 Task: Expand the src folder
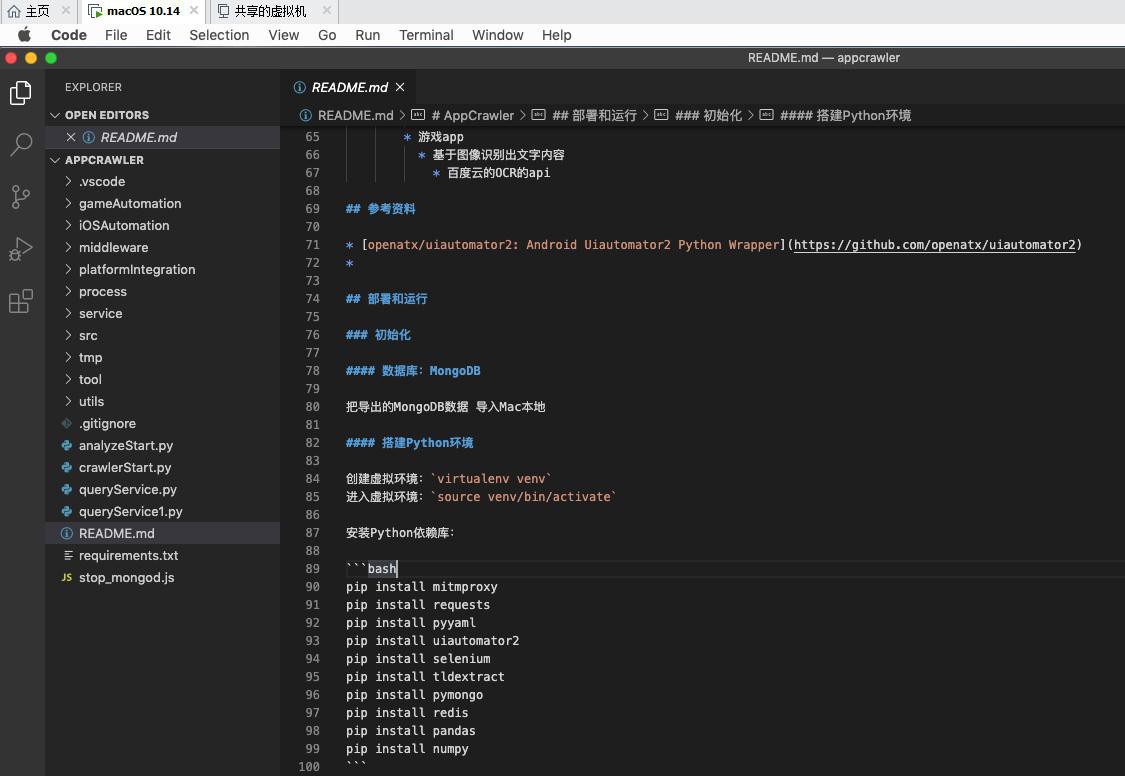68,336
